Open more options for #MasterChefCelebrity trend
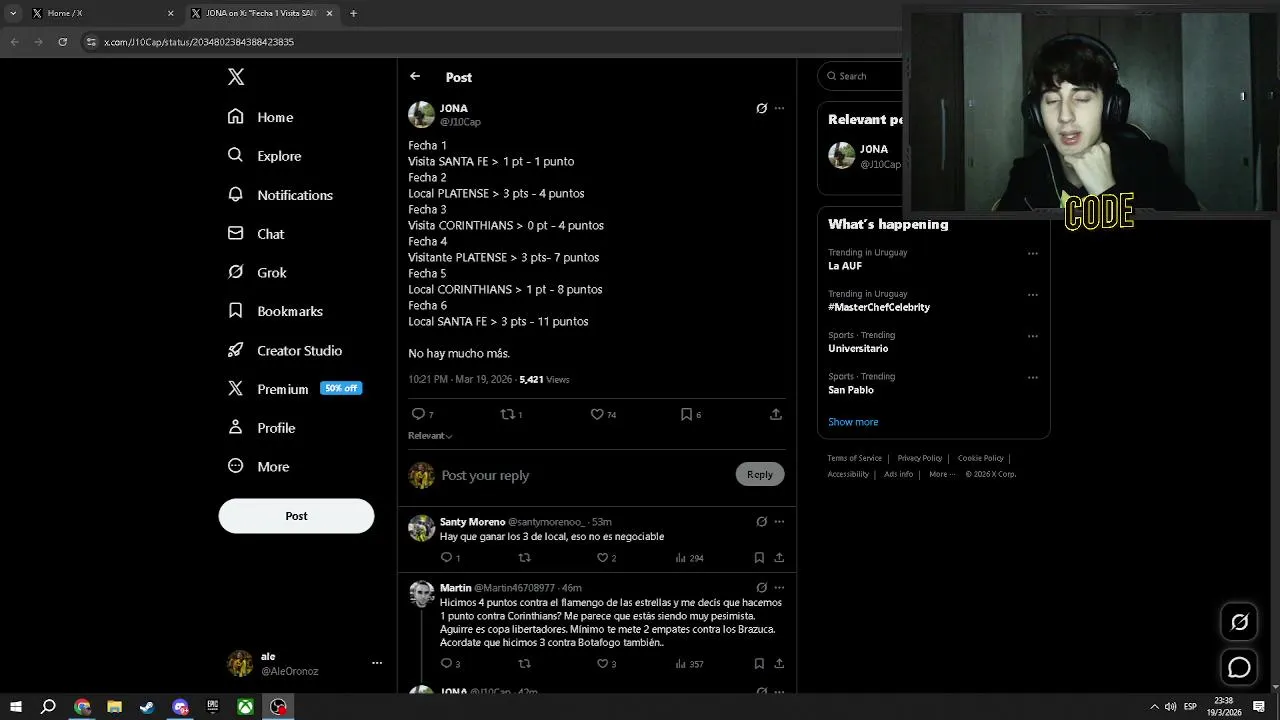The width and height of the screenshot is (1280, 720). [x=1033, y=295]
